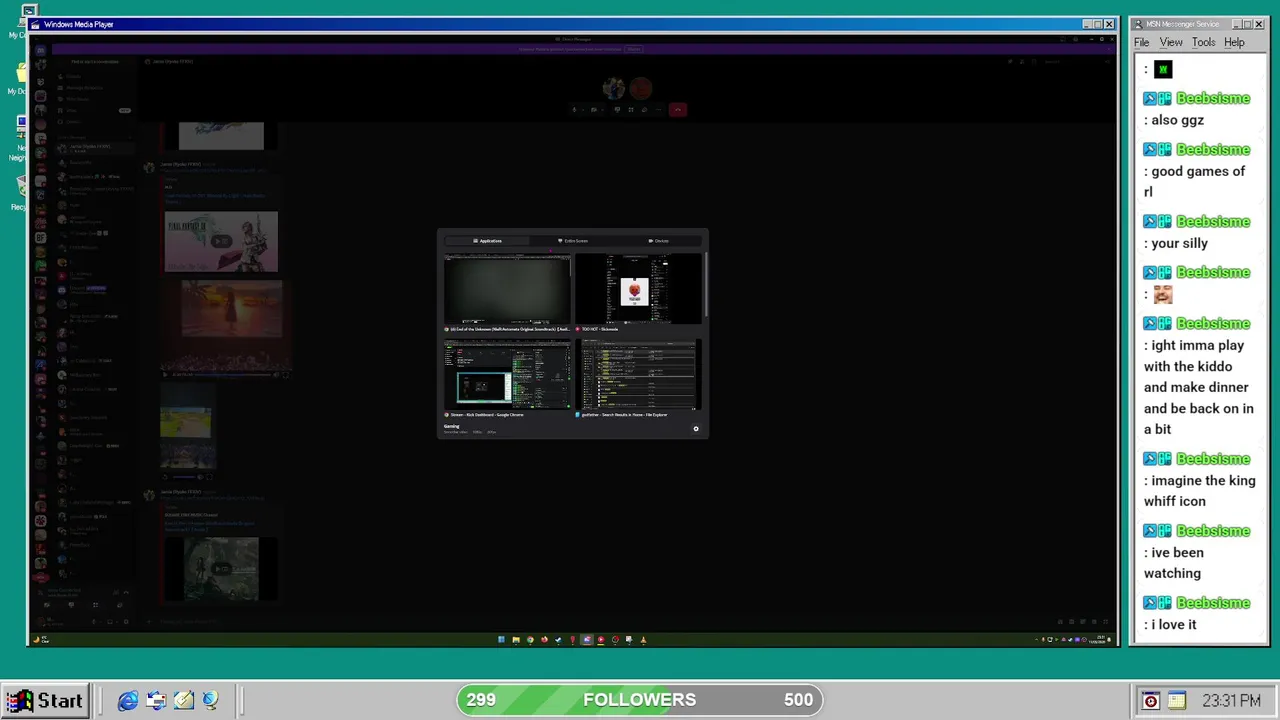Image resolution: width=1280 pixels, height=720 pixels.
Task: Click Beebsisme username above 'your silly'
Action: pyautogui.click(x=1213, y=221)
